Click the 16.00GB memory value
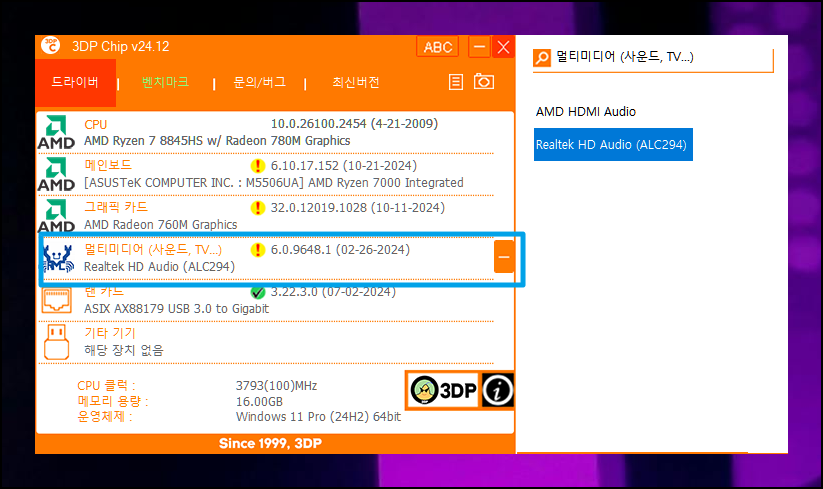 click(x=259, y=401)
